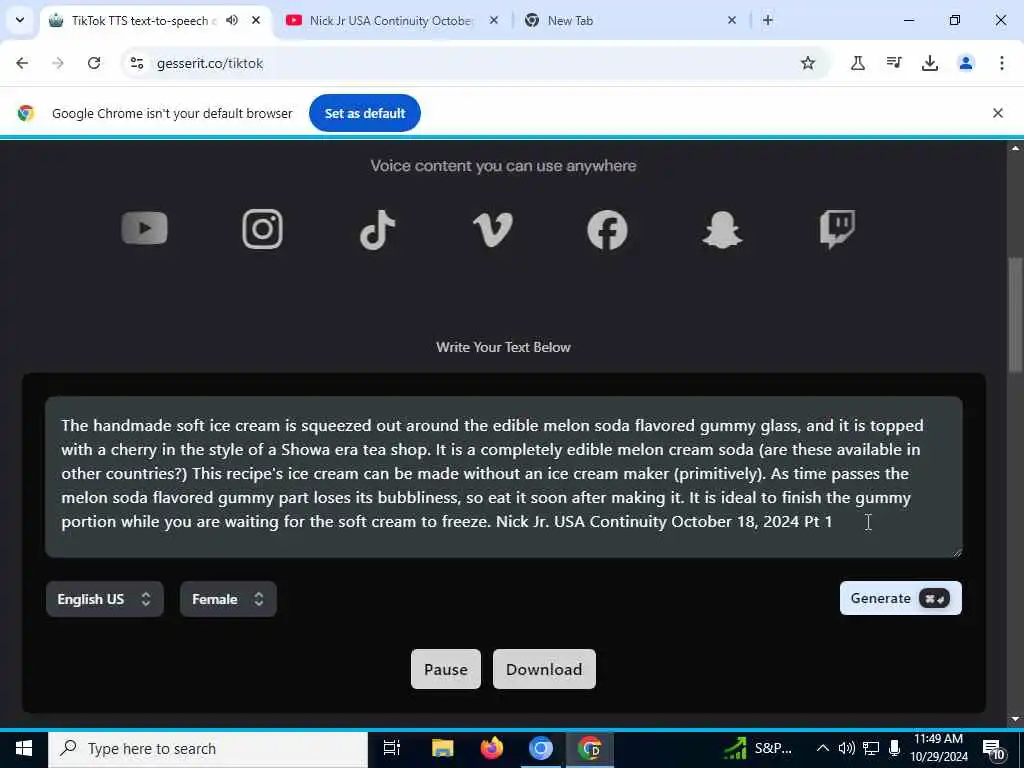Image resolution: width=1024 pixels, height=768 pixels.
Task: Open the Windows Start menu
Action: 24,748
